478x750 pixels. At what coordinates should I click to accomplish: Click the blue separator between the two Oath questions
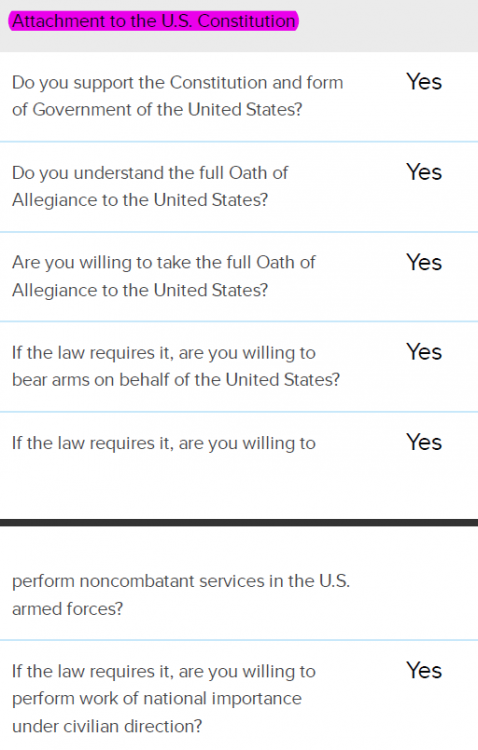[239, 232]
